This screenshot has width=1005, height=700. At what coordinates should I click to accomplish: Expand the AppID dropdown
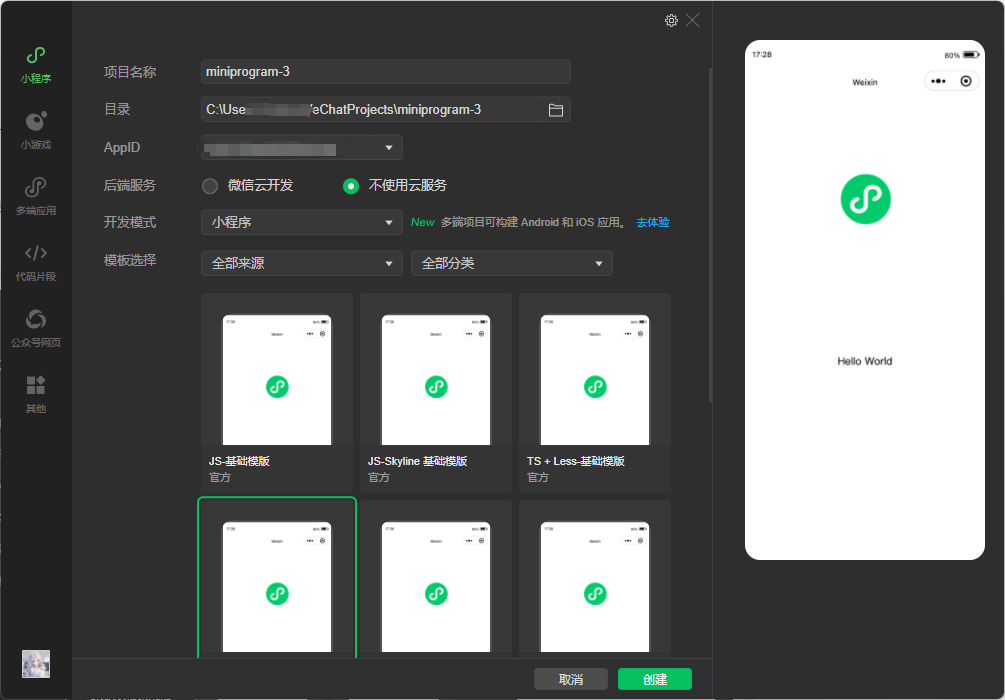click(302, 147)
